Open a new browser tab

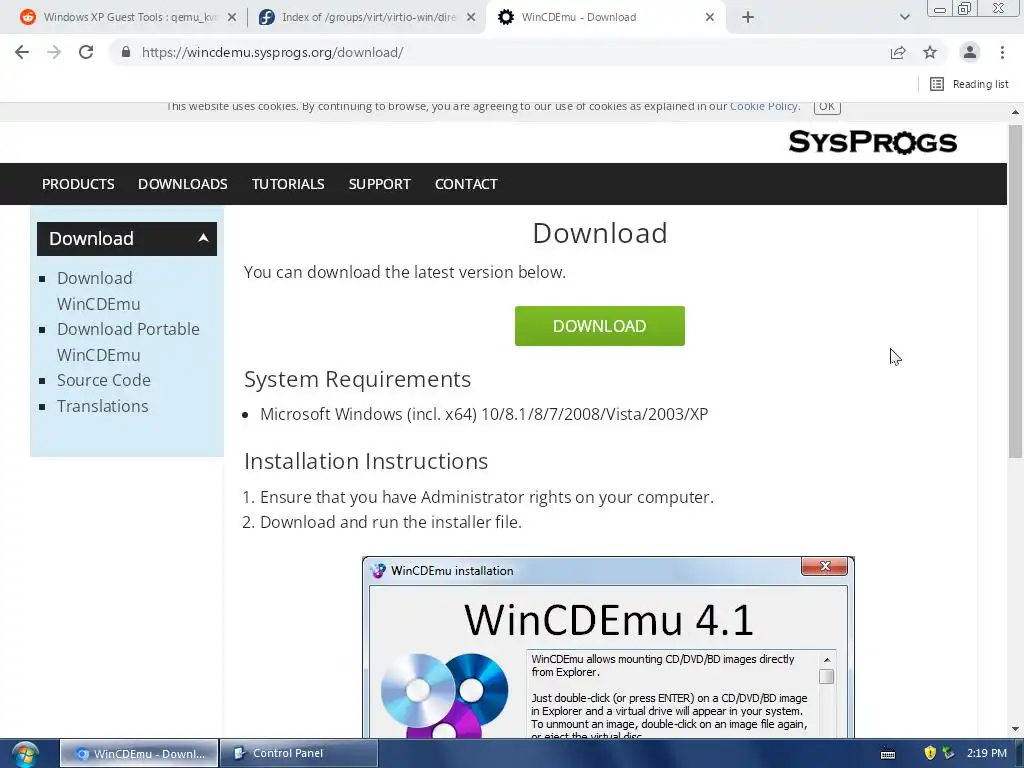click(748, 17)
